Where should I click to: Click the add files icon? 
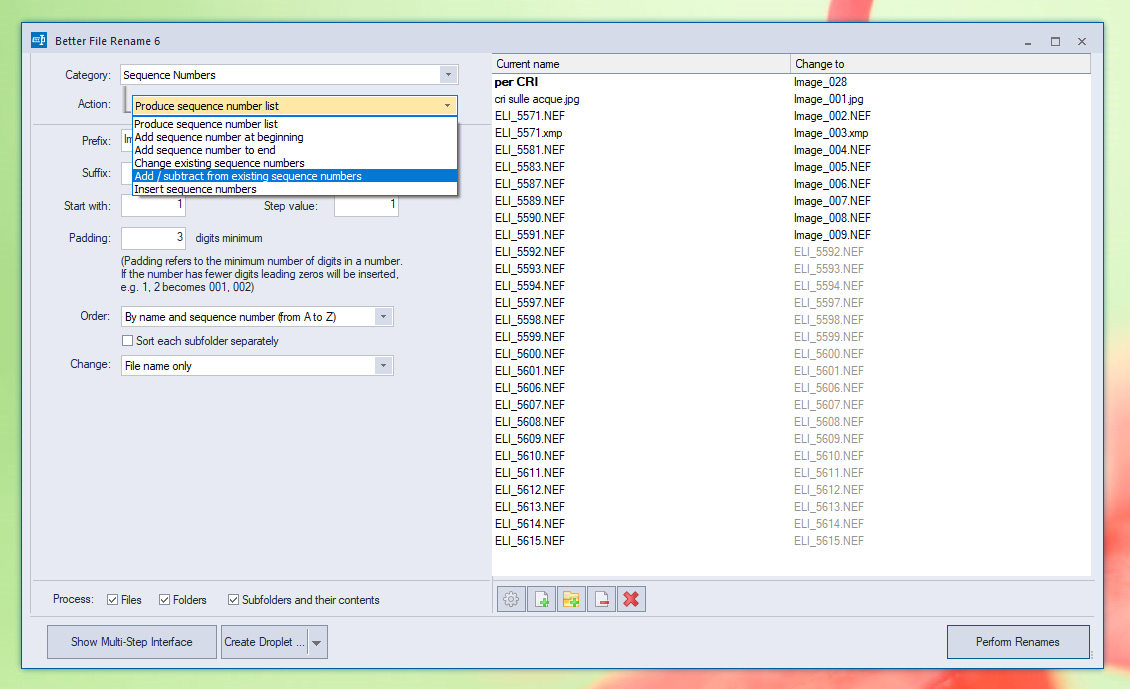click(541, 599)
